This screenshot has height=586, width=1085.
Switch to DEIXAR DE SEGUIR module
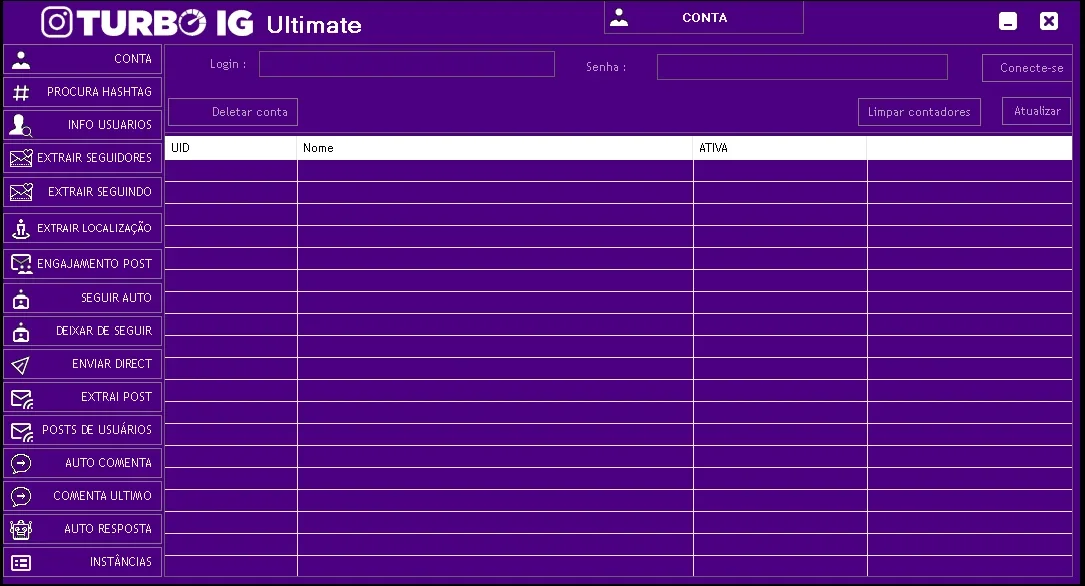tap(82, 331)
